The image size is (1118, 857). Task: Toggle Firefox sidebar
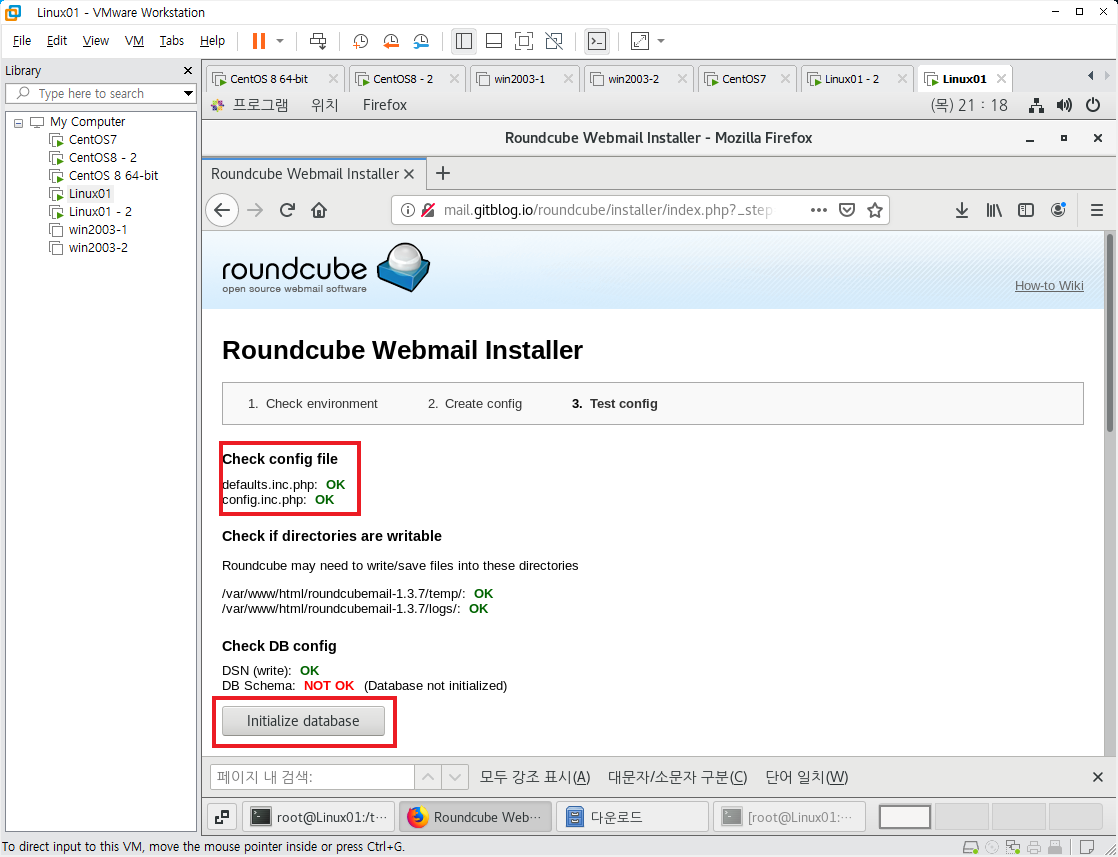(1026, 210)
